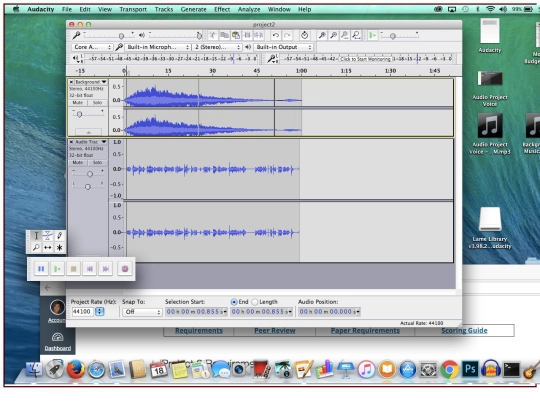Select the Multi-Tool asterisk icon
Image resolution: width=540 pixels, height=405 pixels.
tap(60, 248)
